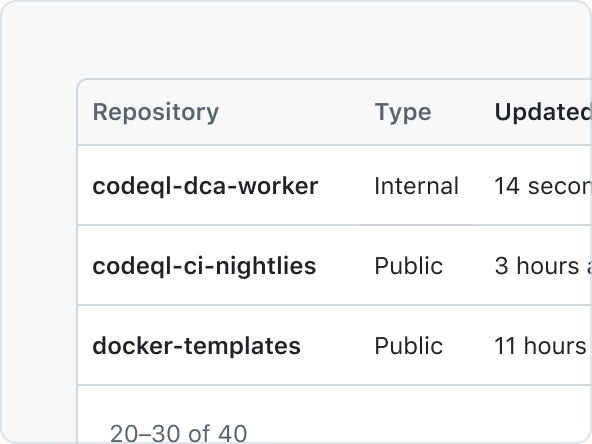The height and width of the screenshot is (444, 592).
Task: Click empty space between Repository and Type headers
Action: pyautogui.click(x=297, y=112)
